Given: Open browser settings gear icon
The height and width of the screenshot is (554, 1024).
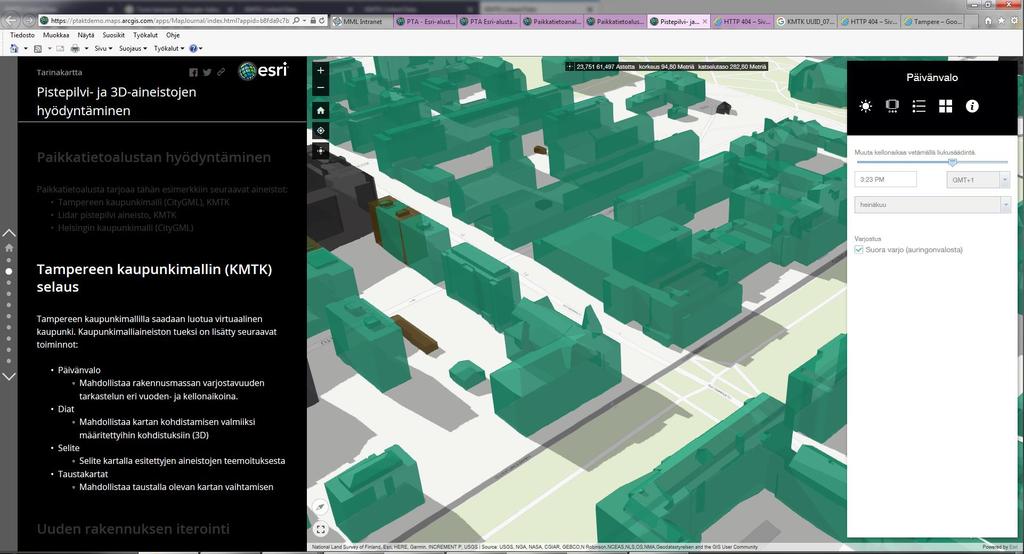Looking at the screenshot, I should click(1015, 21).
